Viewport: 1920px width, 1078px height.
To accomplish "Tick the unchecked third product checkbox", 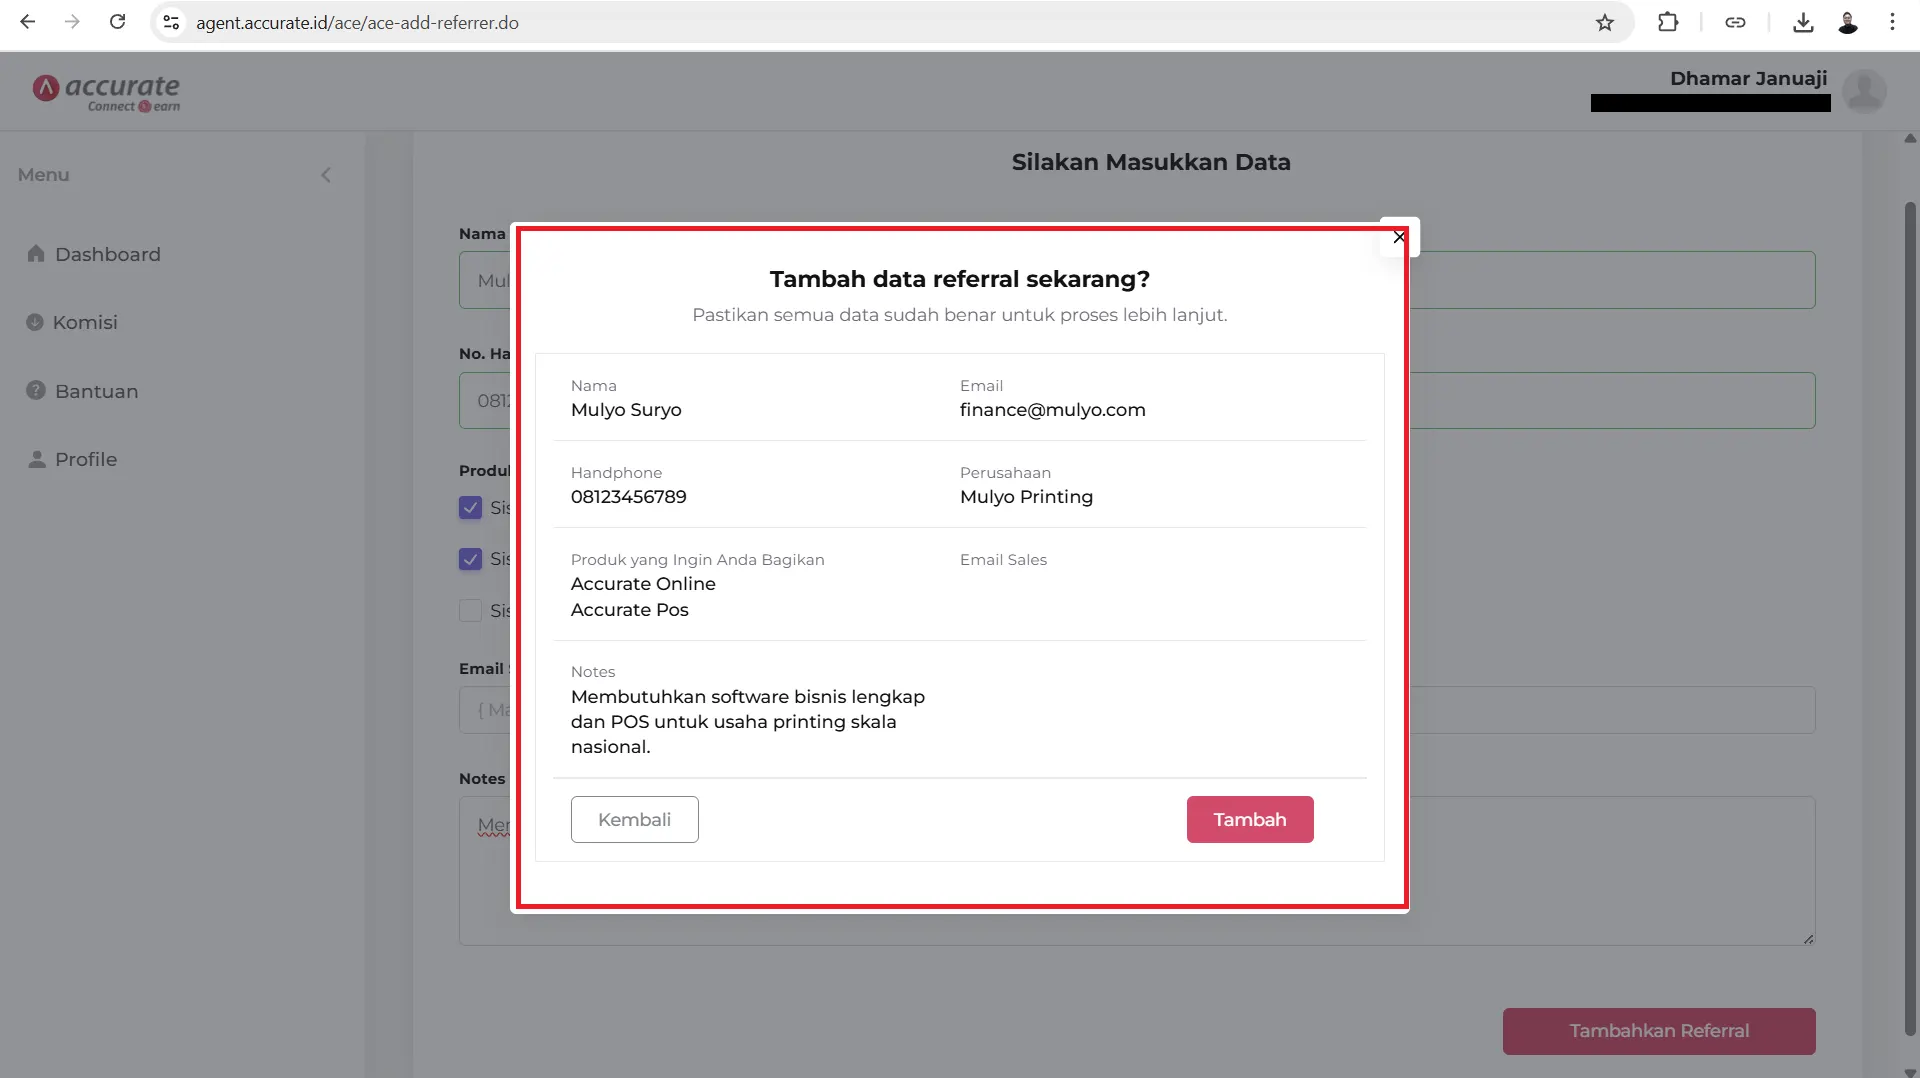I will 470,610.
